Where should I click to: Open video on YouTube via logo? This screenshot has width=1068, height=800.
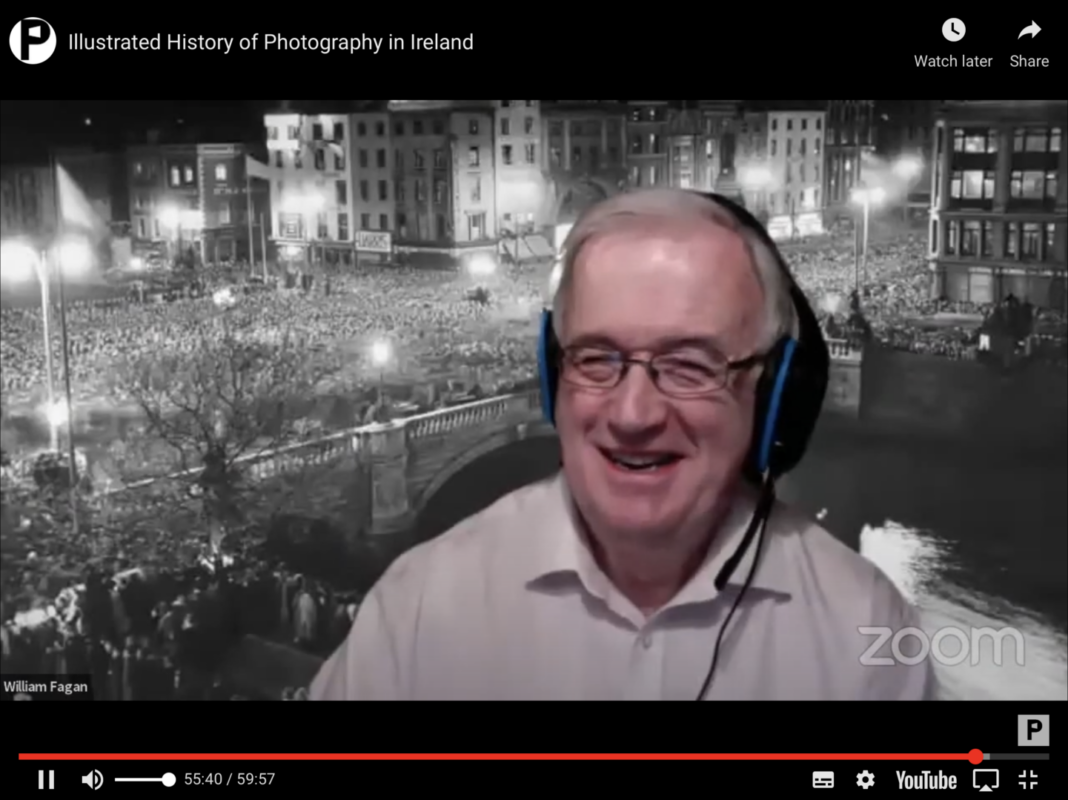925,780
